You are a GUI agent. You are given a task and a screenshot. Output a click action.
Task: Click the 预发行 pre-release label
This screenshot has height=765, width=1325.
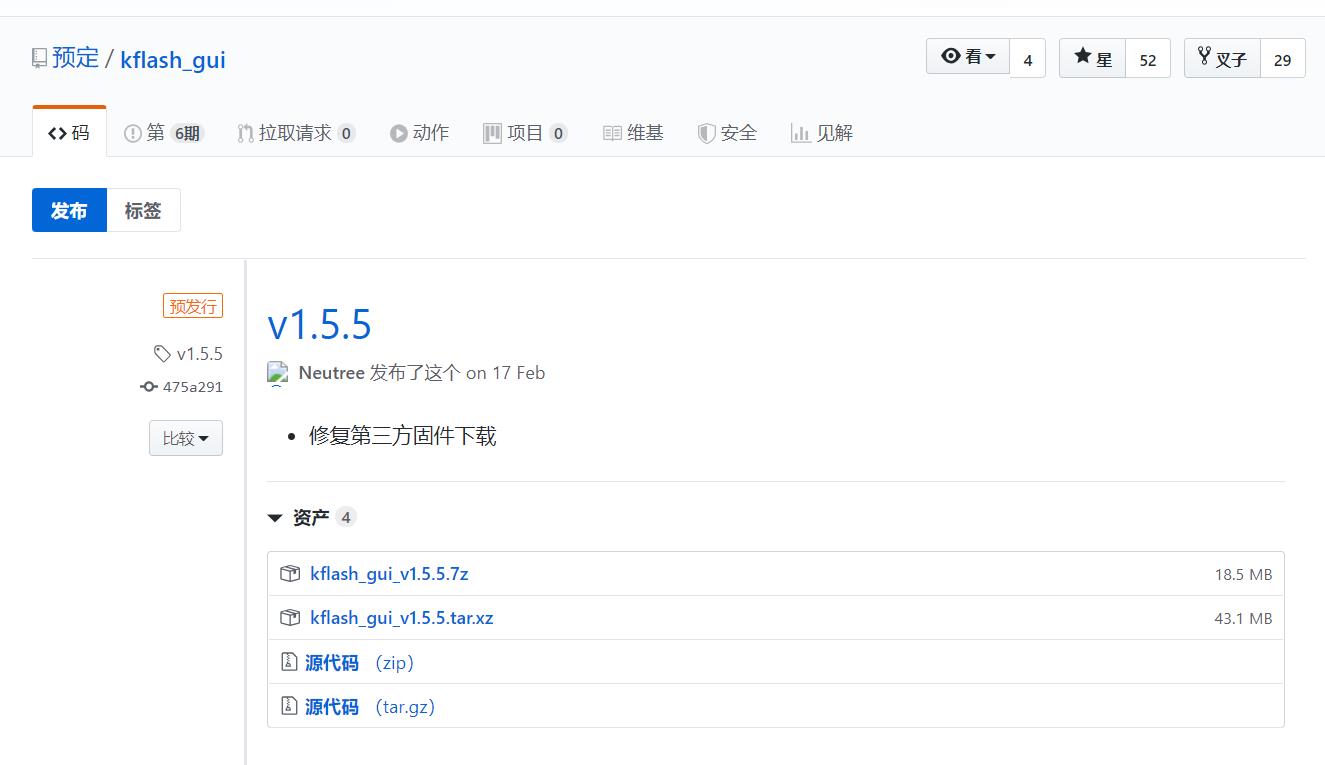click(x=193, y=306)
